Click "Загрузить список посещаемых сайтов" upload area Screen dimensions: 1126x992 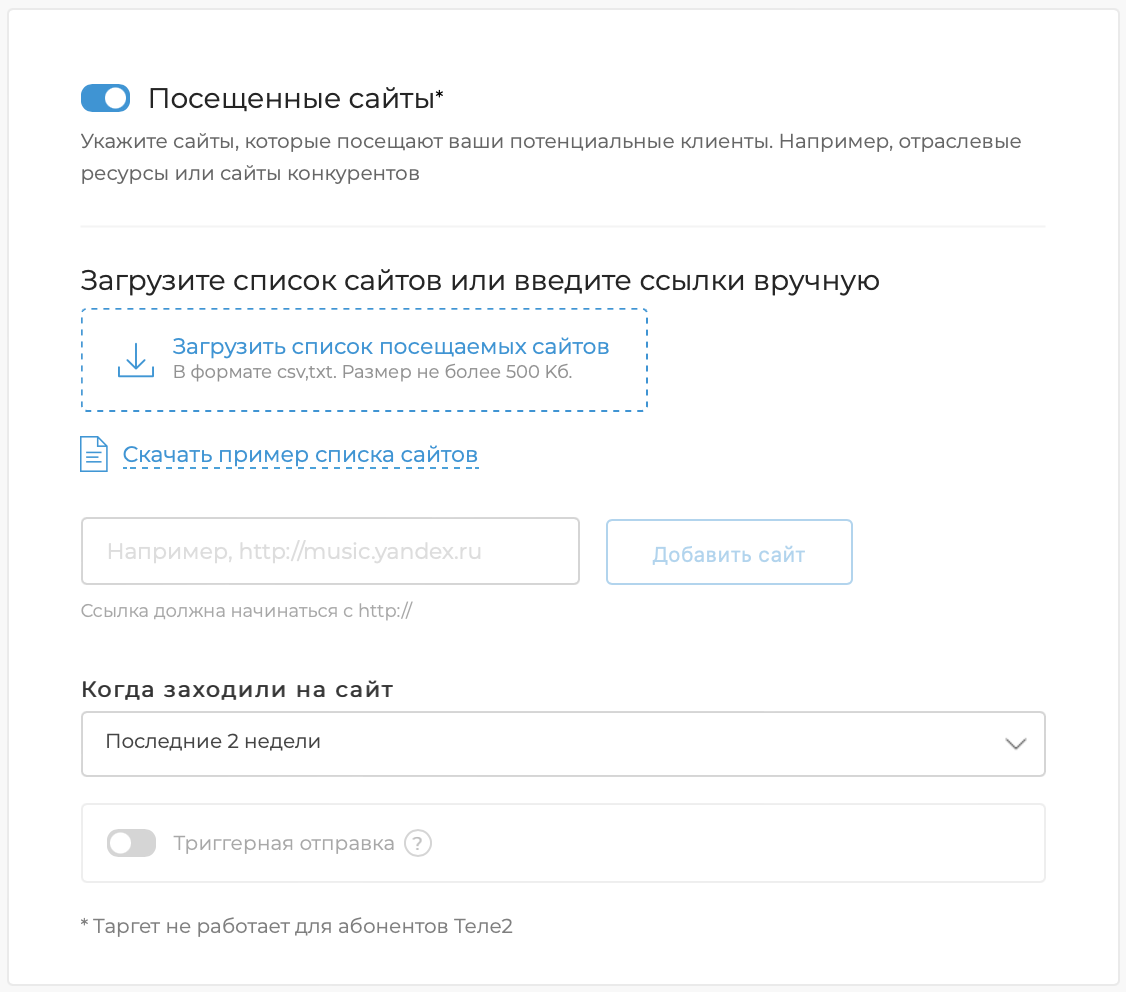[x=390, y=346]
